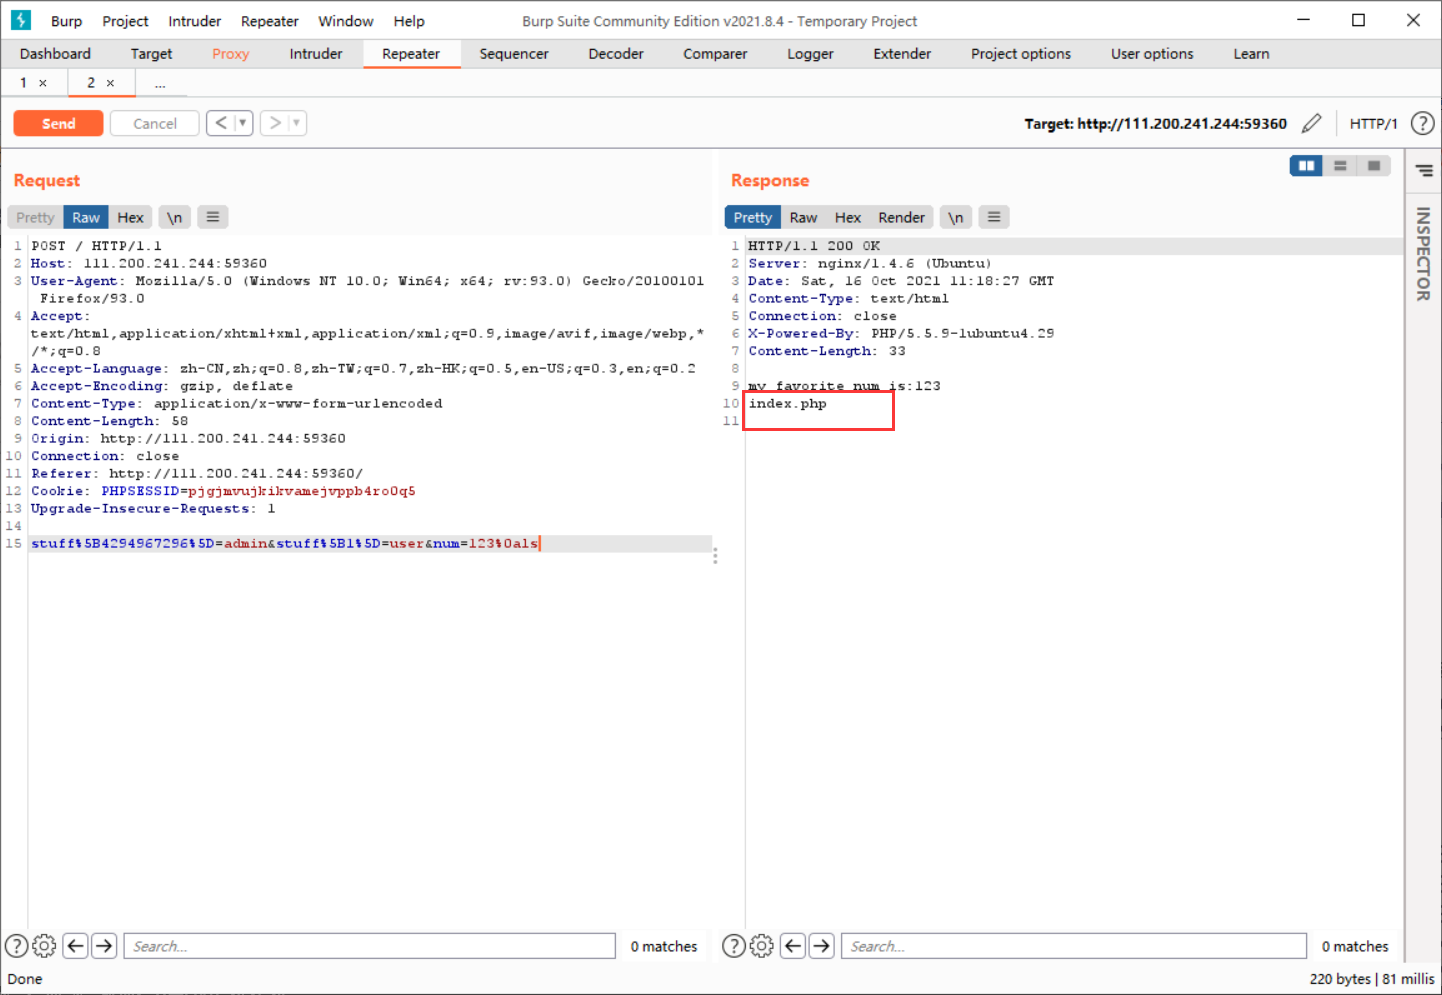Image resolution: width=1442 pixels, height=995 pixels.
Task: Open the Window menu
Action: tap(345, 21)
